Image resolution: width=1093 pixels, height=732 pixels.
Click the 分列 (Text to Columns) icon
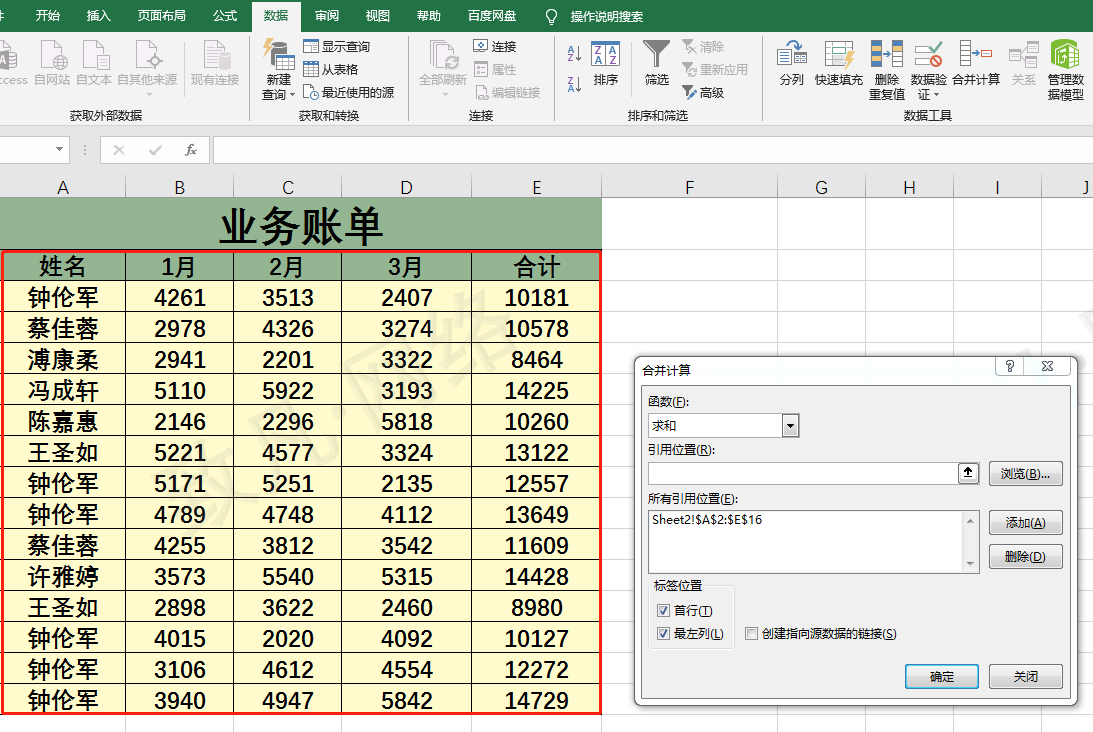[791, 56]
